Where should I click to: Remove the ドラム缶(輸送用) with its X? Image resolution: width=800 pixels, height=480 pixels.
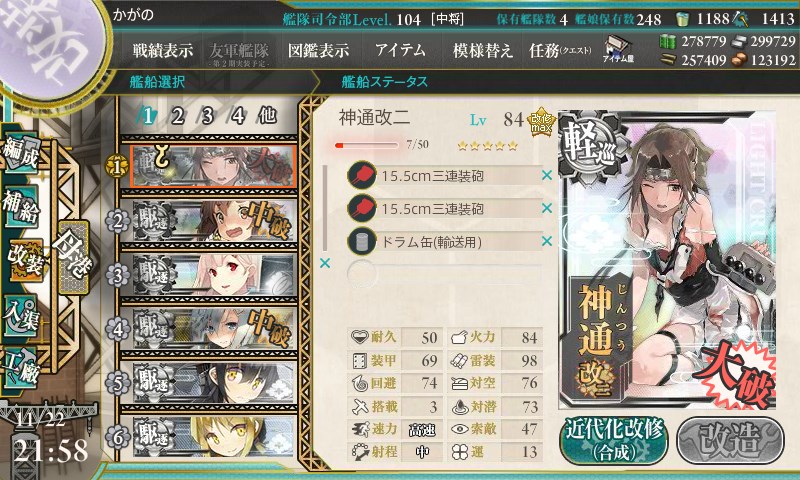(547, 241)
